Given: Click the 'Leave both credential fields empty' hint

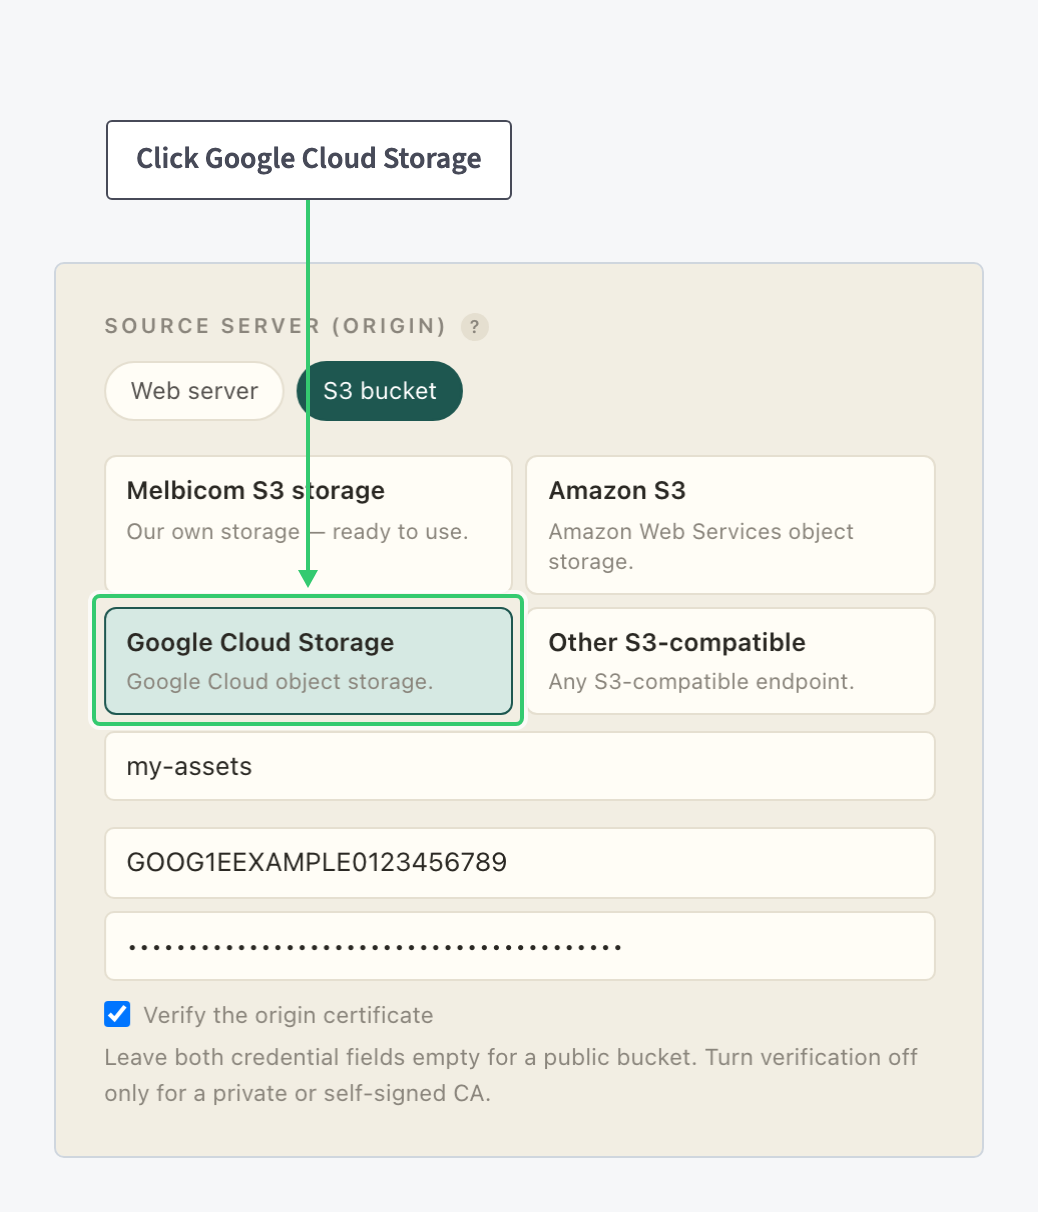Looking at the screenshot, I should pos(511,1075).
